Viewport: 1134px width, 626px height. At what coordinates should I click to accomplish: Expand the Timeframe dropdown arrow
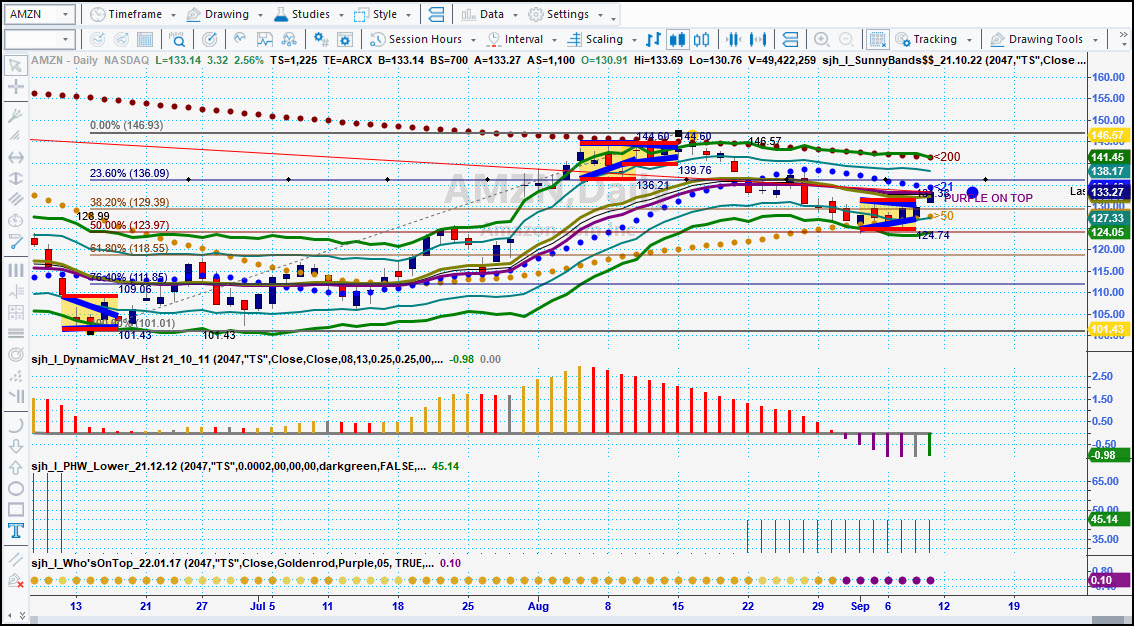pyautogui.click(x=173, y=15)
